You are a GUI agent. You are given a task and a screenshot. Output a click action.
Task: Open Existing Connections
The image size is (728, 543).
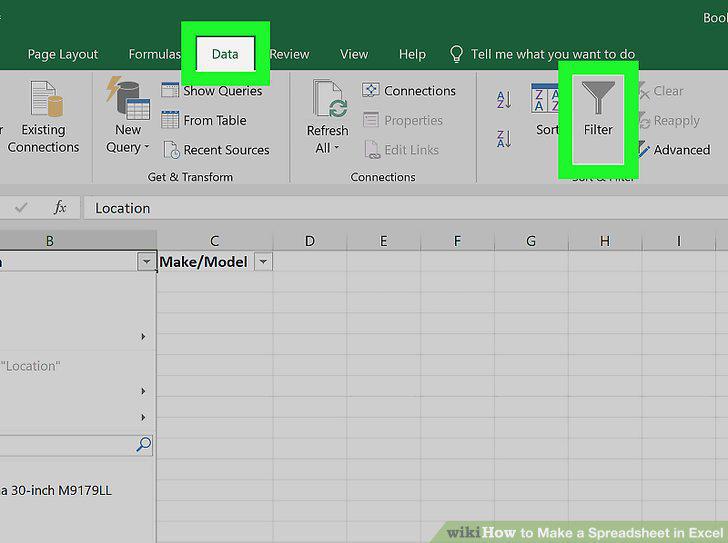click(x=43, y=117)
